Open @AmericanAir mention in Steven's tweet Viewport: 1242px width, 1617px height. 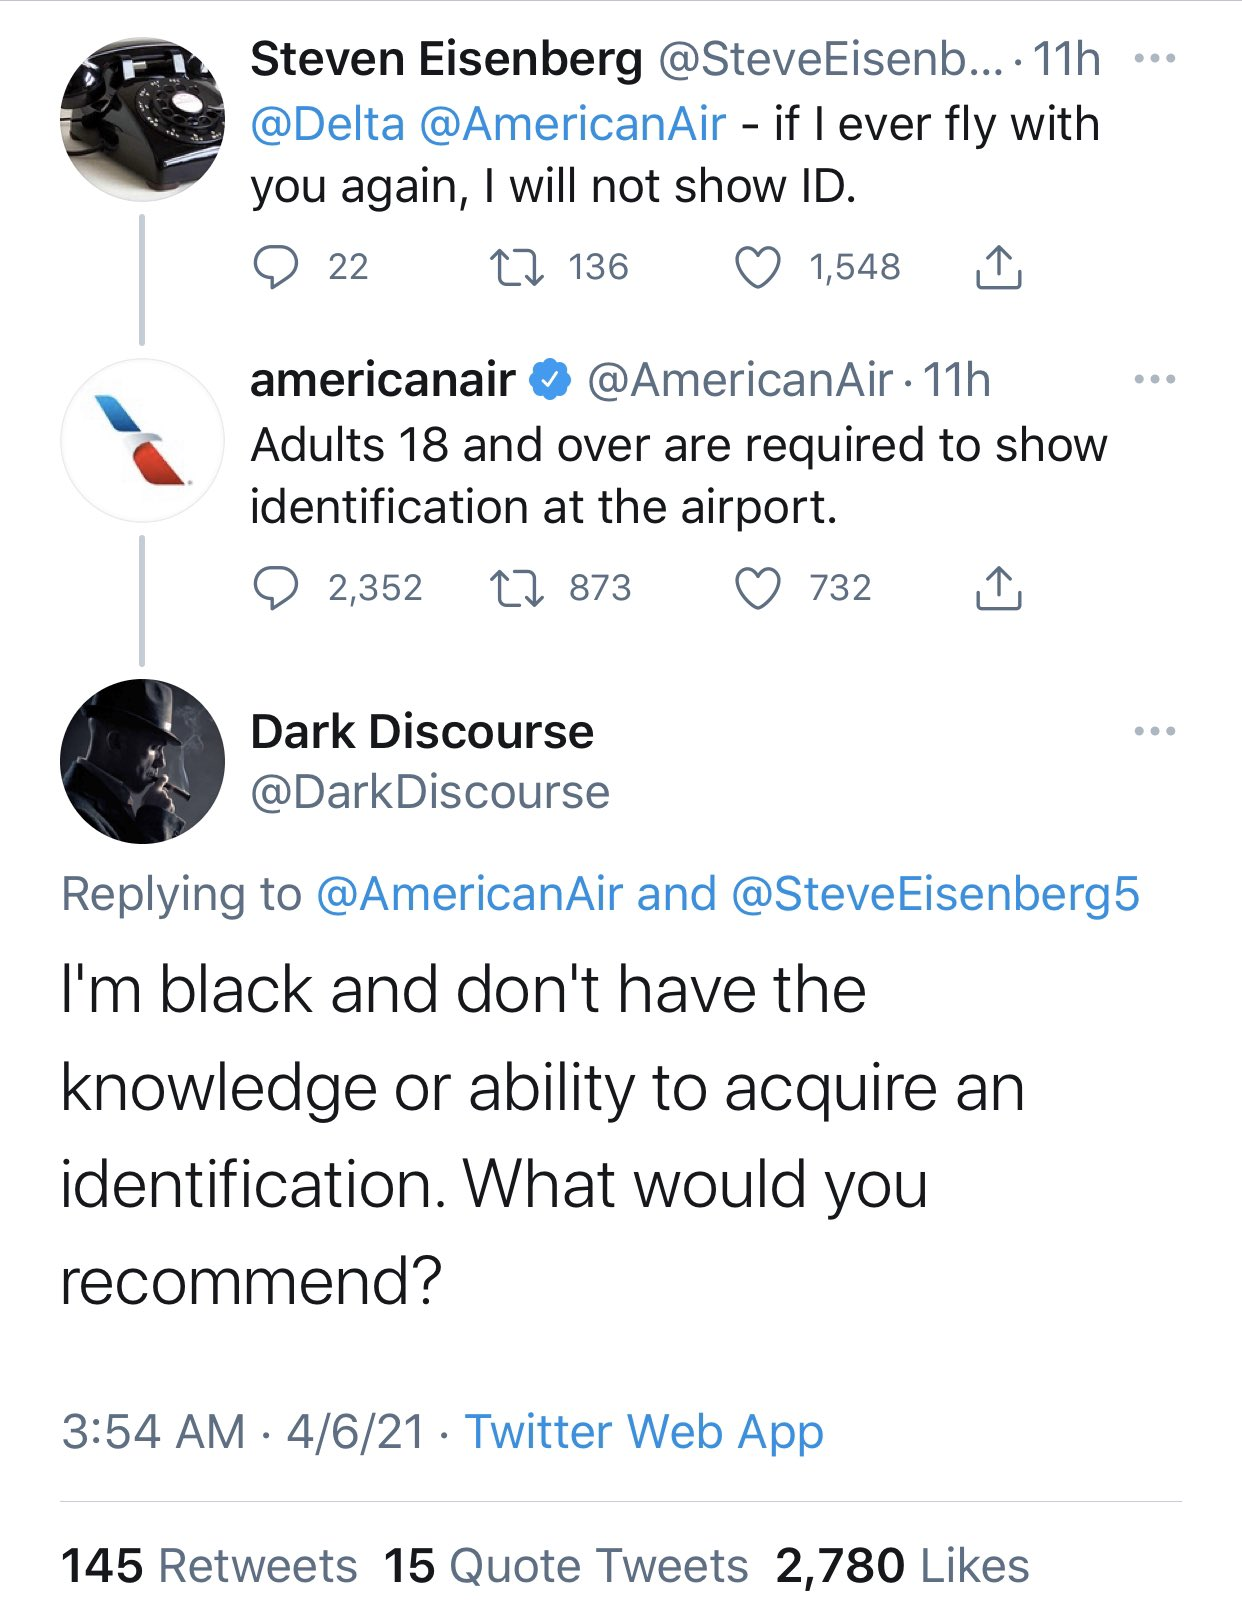coord(573,124)
